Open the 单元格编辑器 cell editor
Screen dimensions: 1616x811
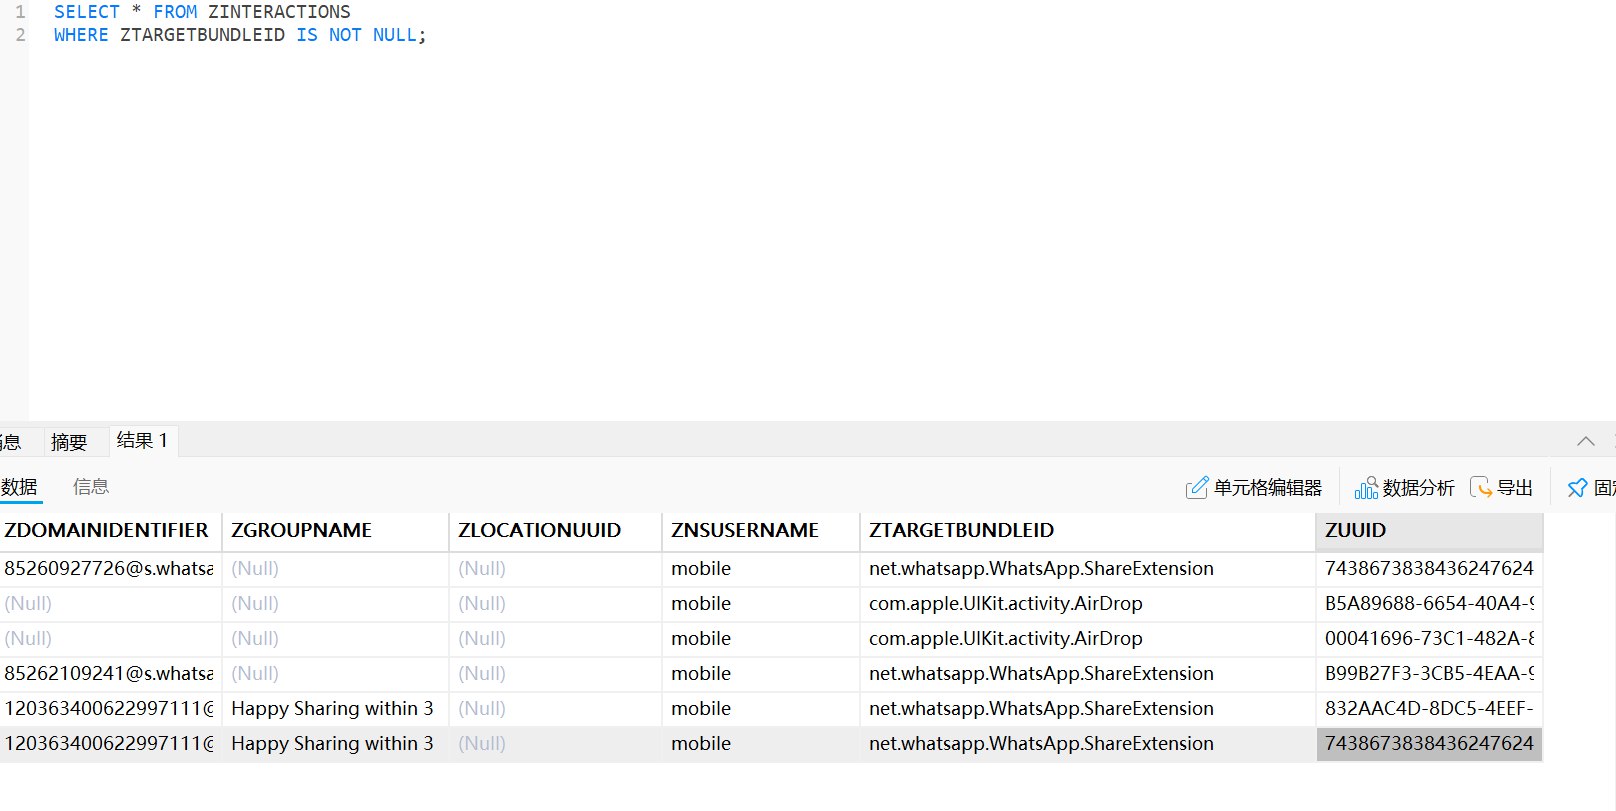point(1254,488)
